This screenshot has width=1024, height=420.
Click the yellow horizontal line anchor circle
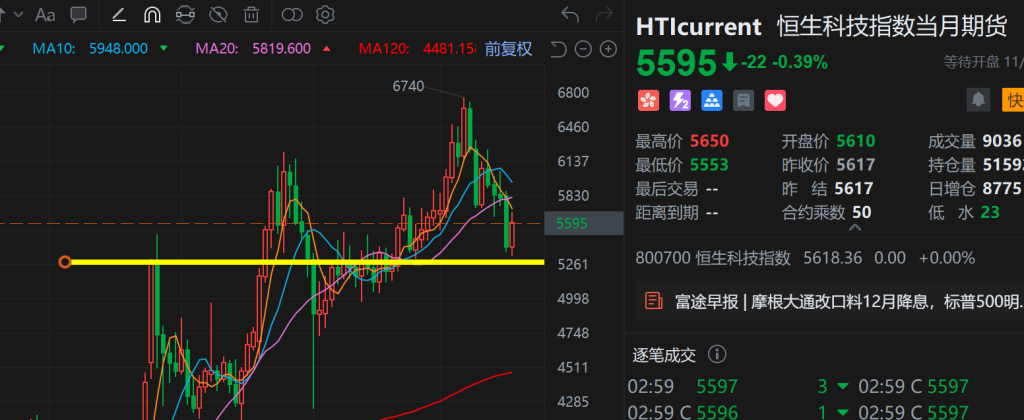coord(65,262)
